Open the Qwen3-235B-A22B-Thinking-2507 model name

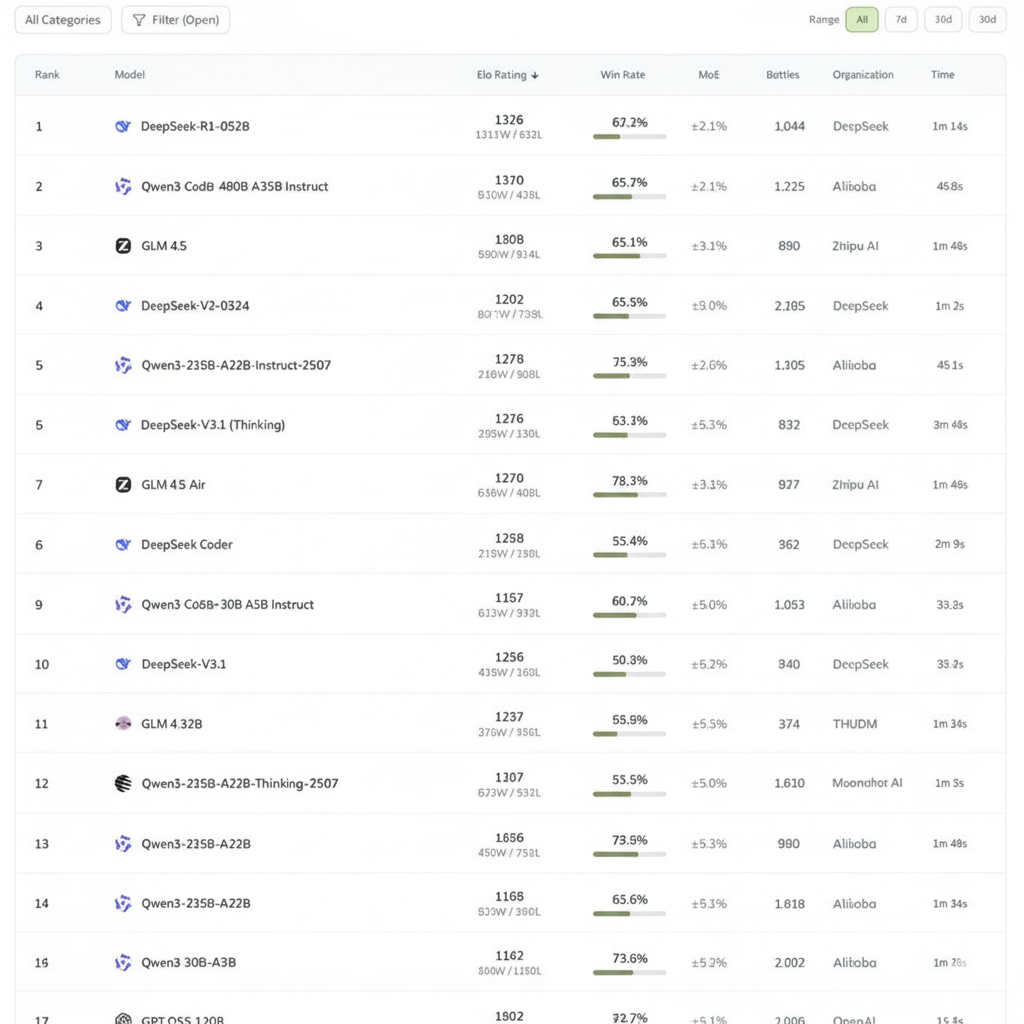pyautogui.click(x=240, y=783)
